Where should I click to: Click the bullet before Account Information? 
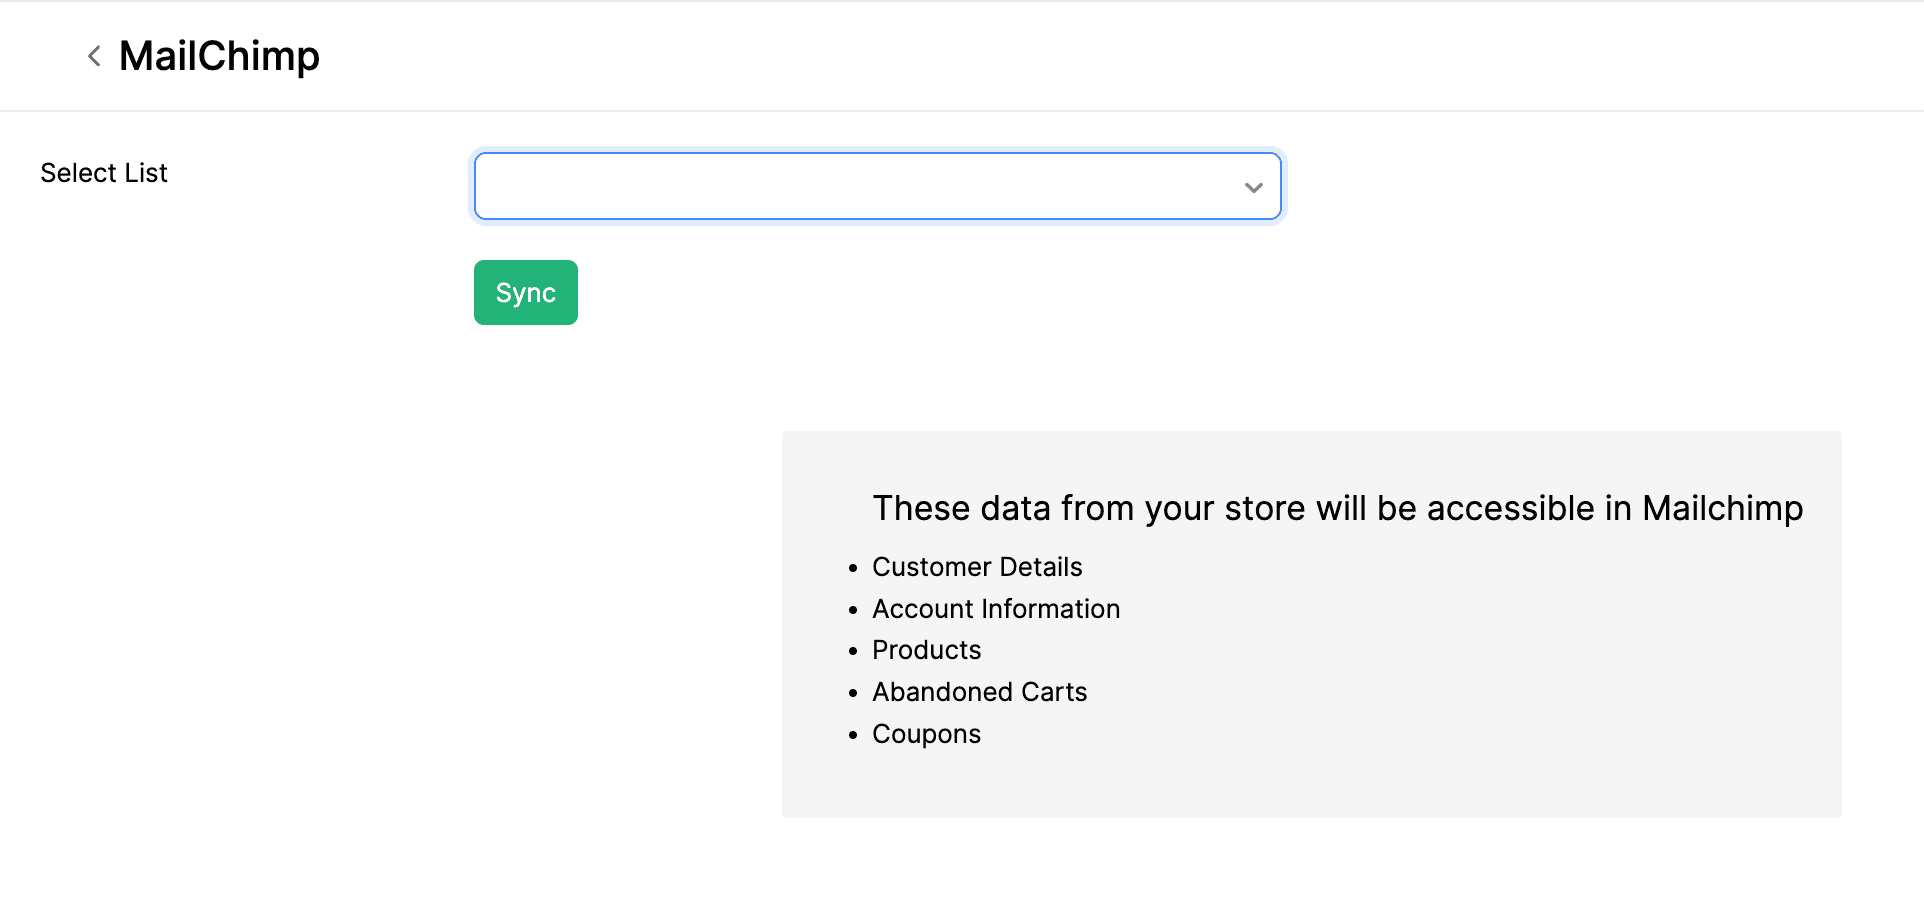click(853, 610)
